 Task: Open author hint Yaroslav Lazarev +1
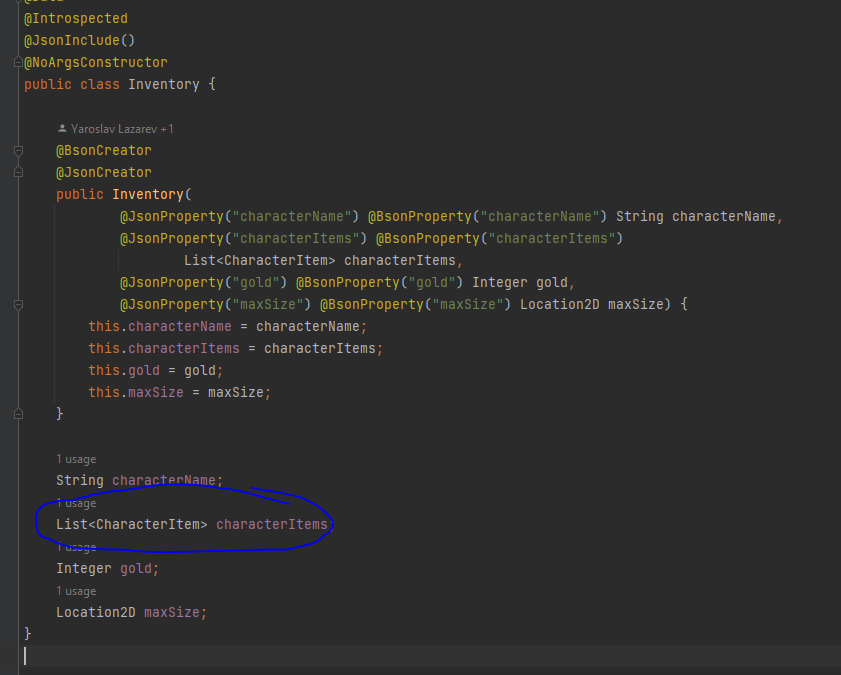(x=122, y=129)
